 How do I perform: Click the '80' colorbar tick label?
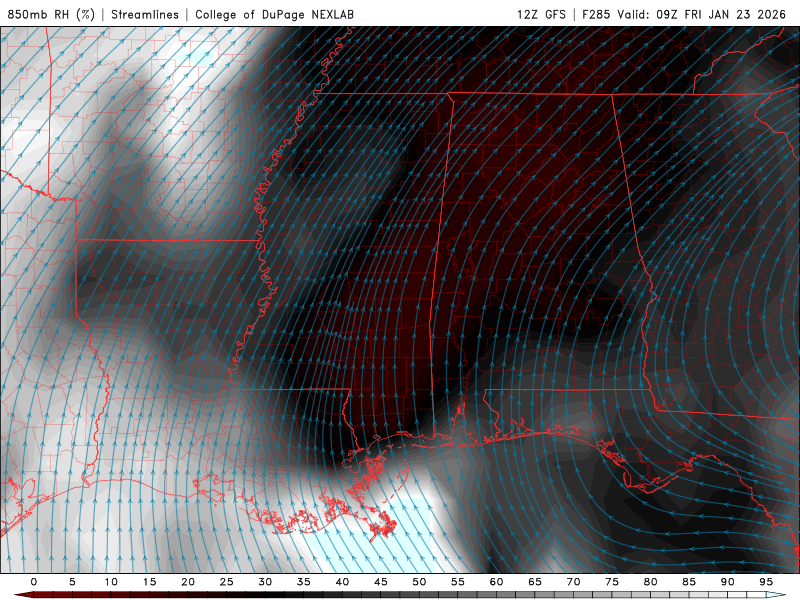pyautogui.click(x=651, y=582)
